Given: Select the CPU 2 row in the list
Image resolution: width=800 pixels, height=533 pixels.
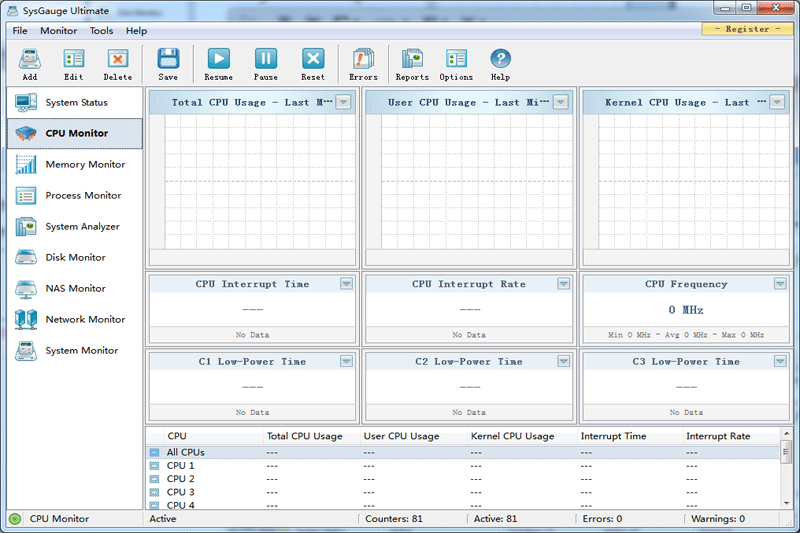Looking at the screenshot, I should (x=181, y=479).
